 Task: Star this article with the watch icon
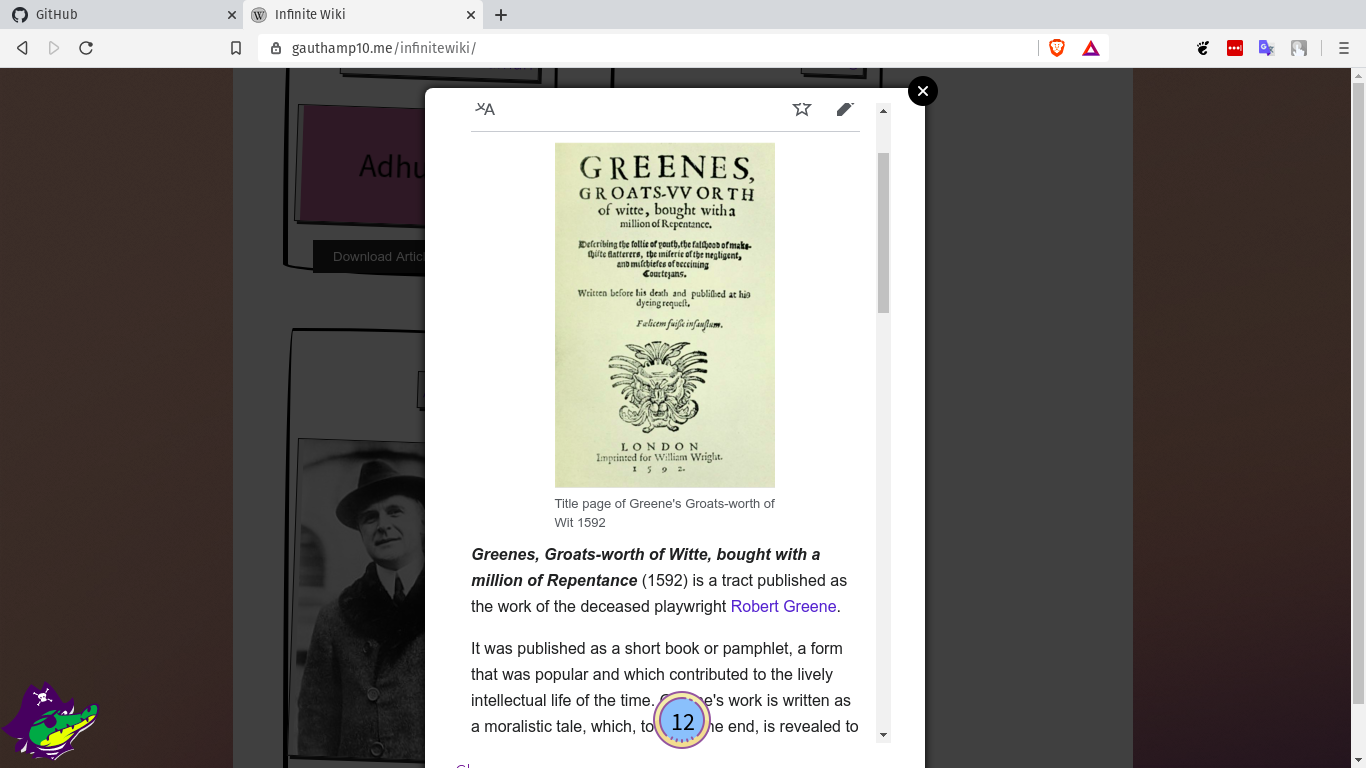coord(802,109)
